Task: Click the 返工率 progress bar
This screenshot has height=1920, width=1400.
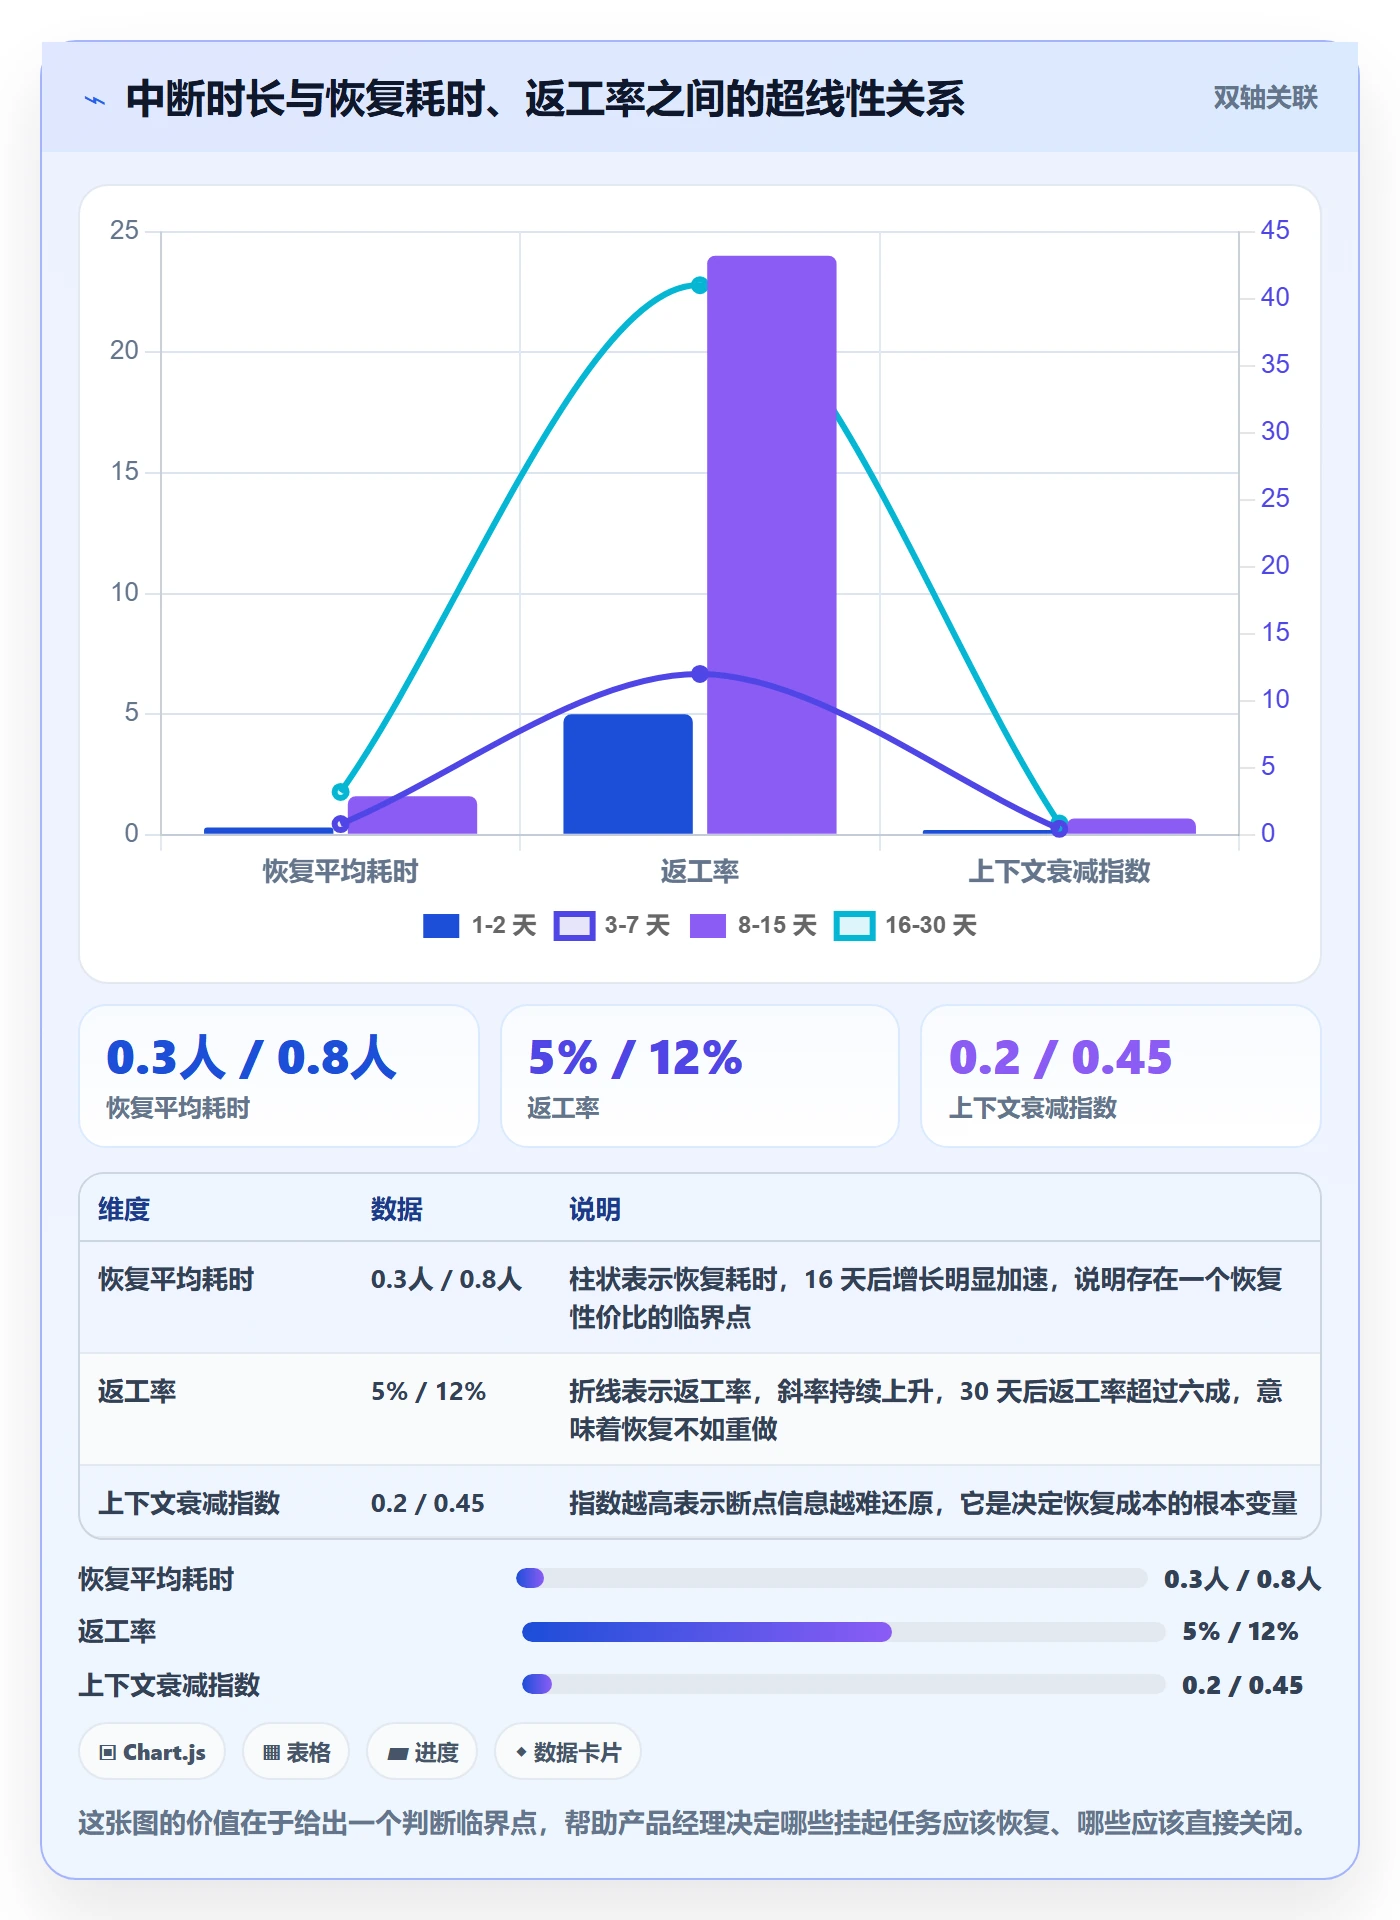Action: click(x=843, y=1632)
